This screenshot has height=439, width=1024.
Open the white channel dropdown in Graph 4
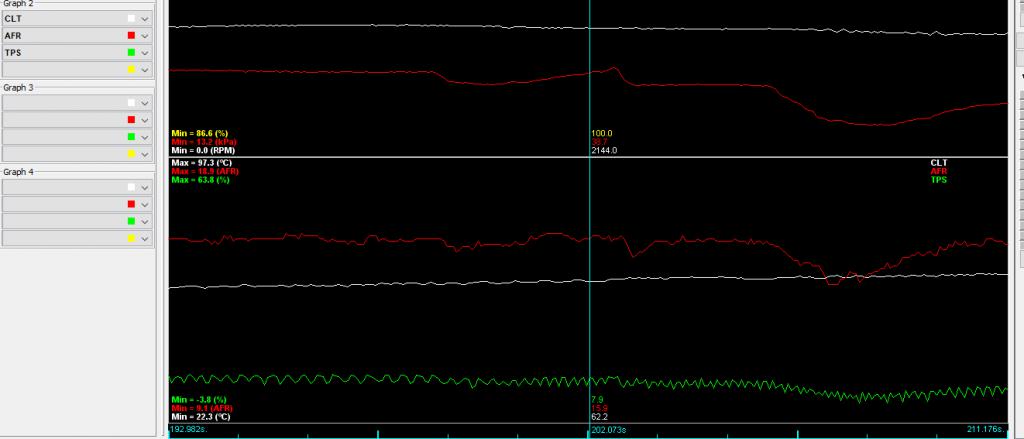coord(145,187)
